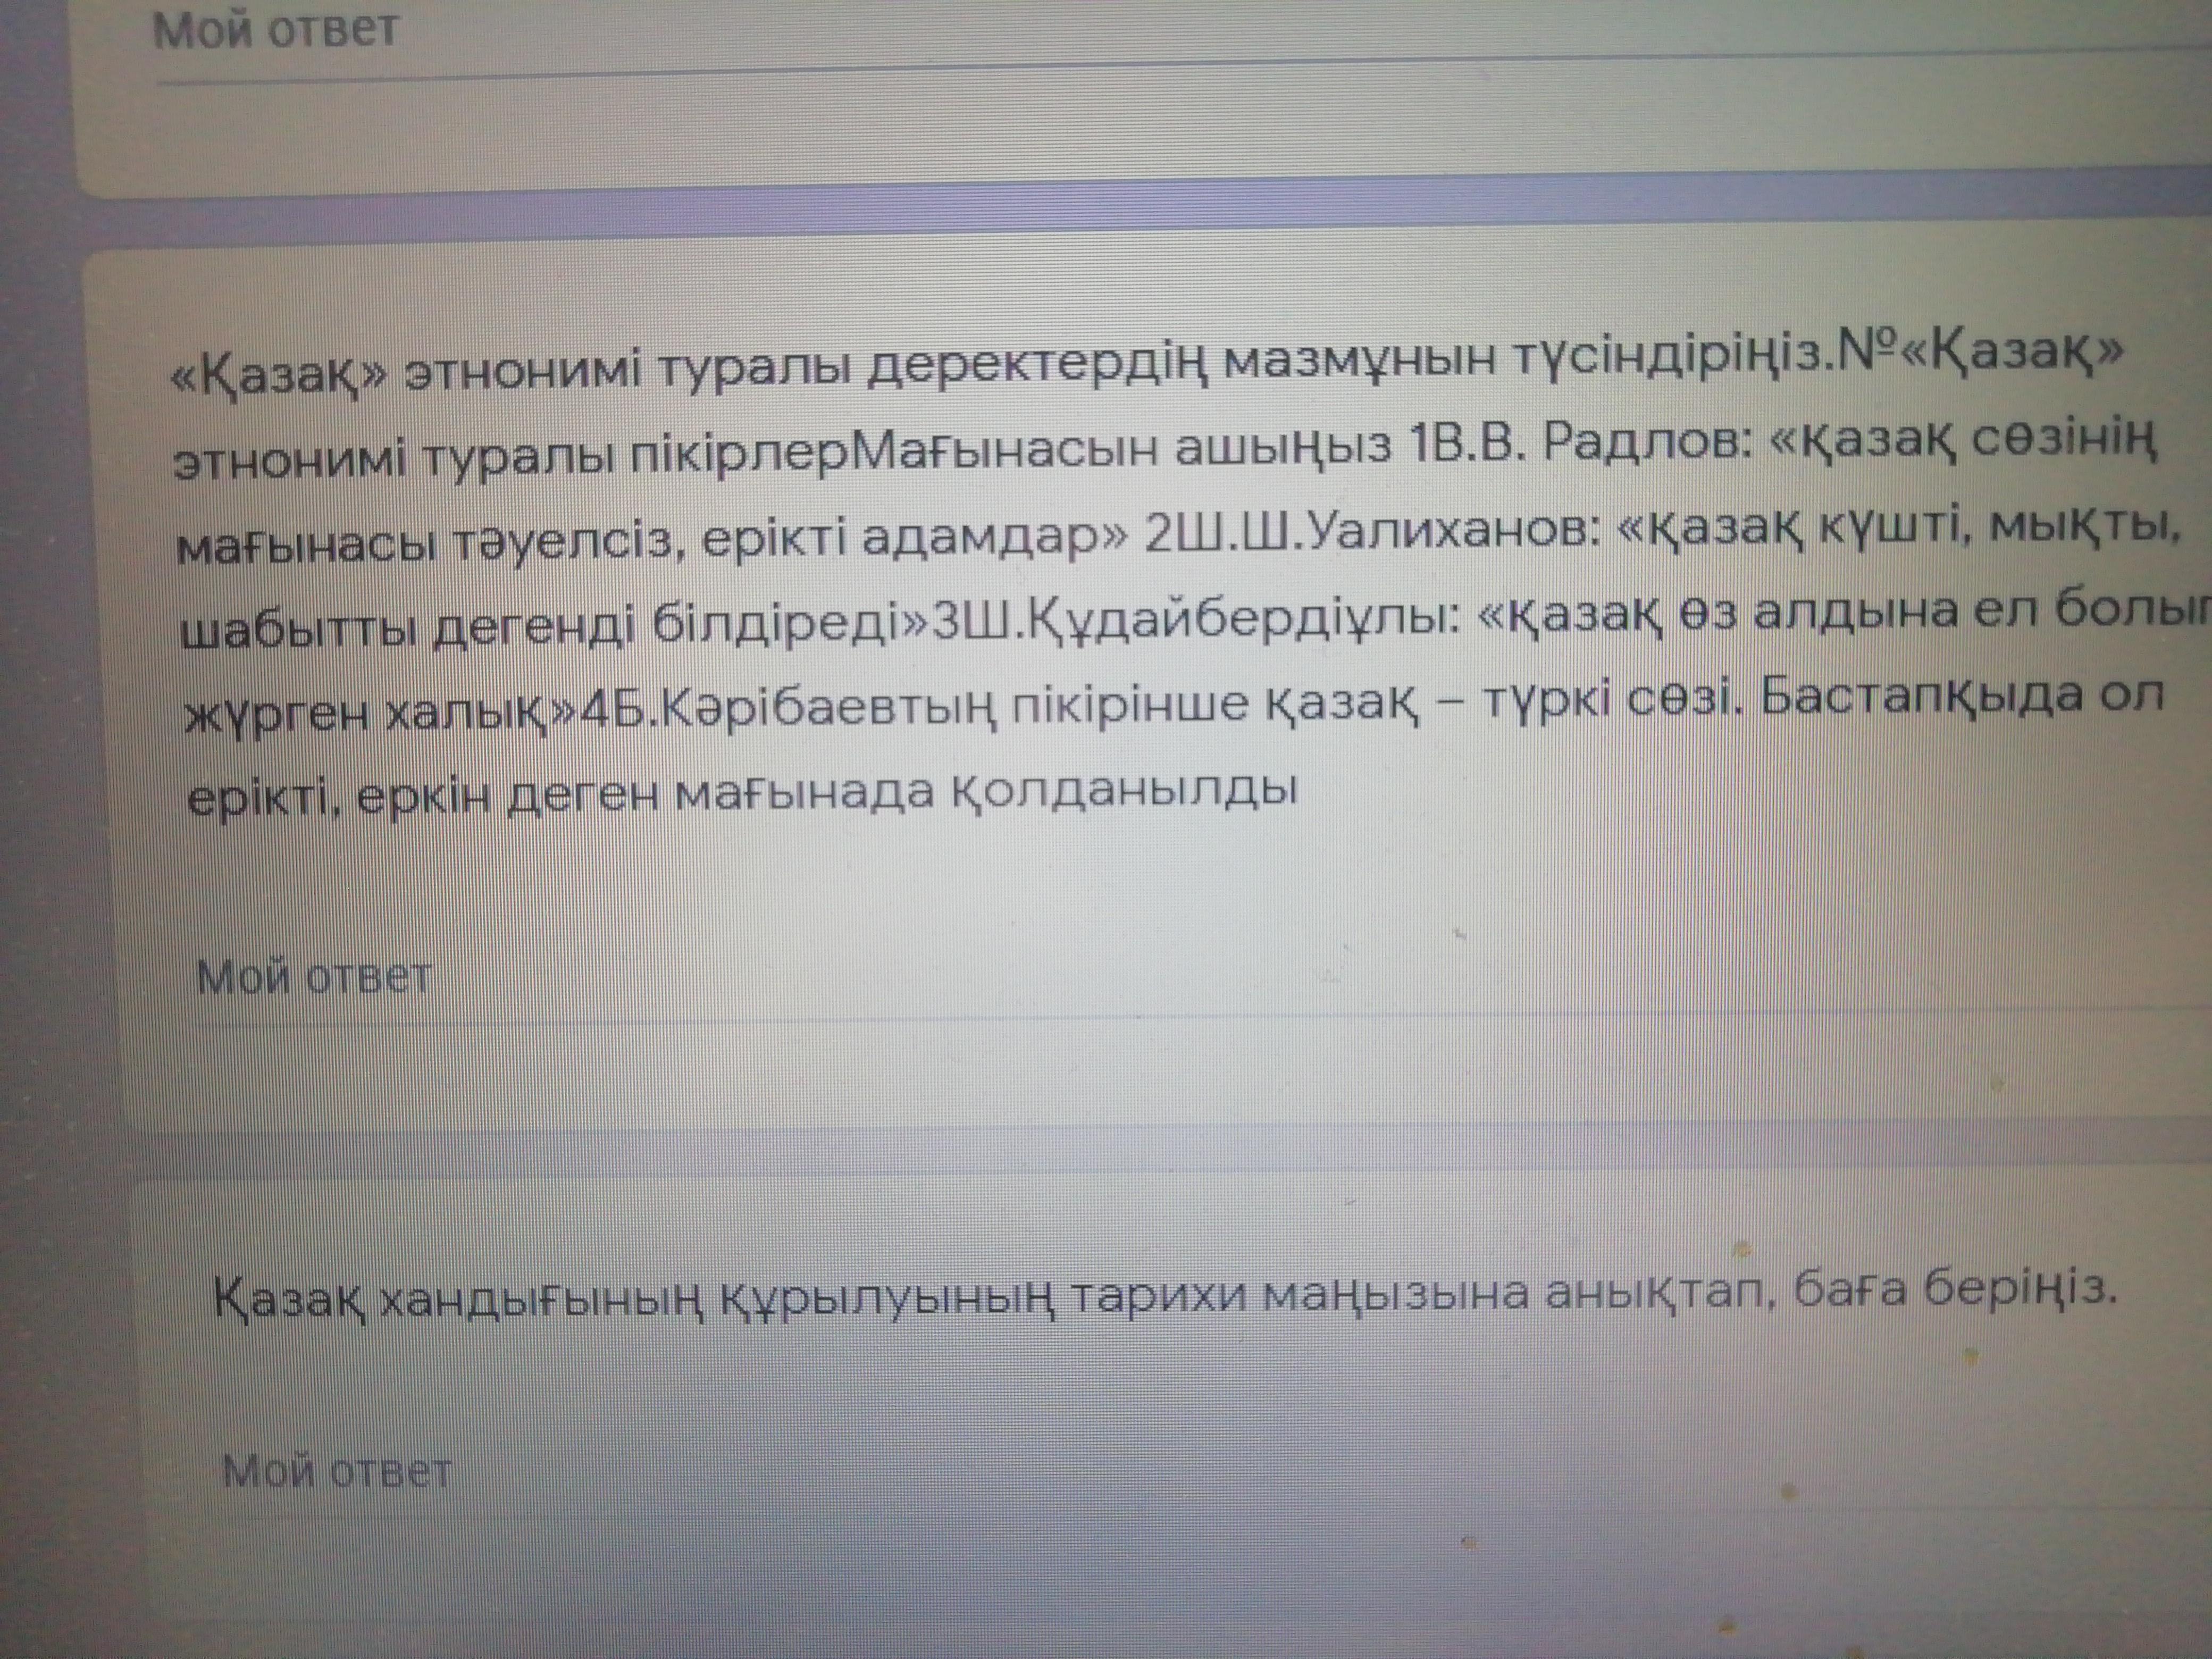Focus answer field under the Қазақ хандығы question

click(337, 1470)
